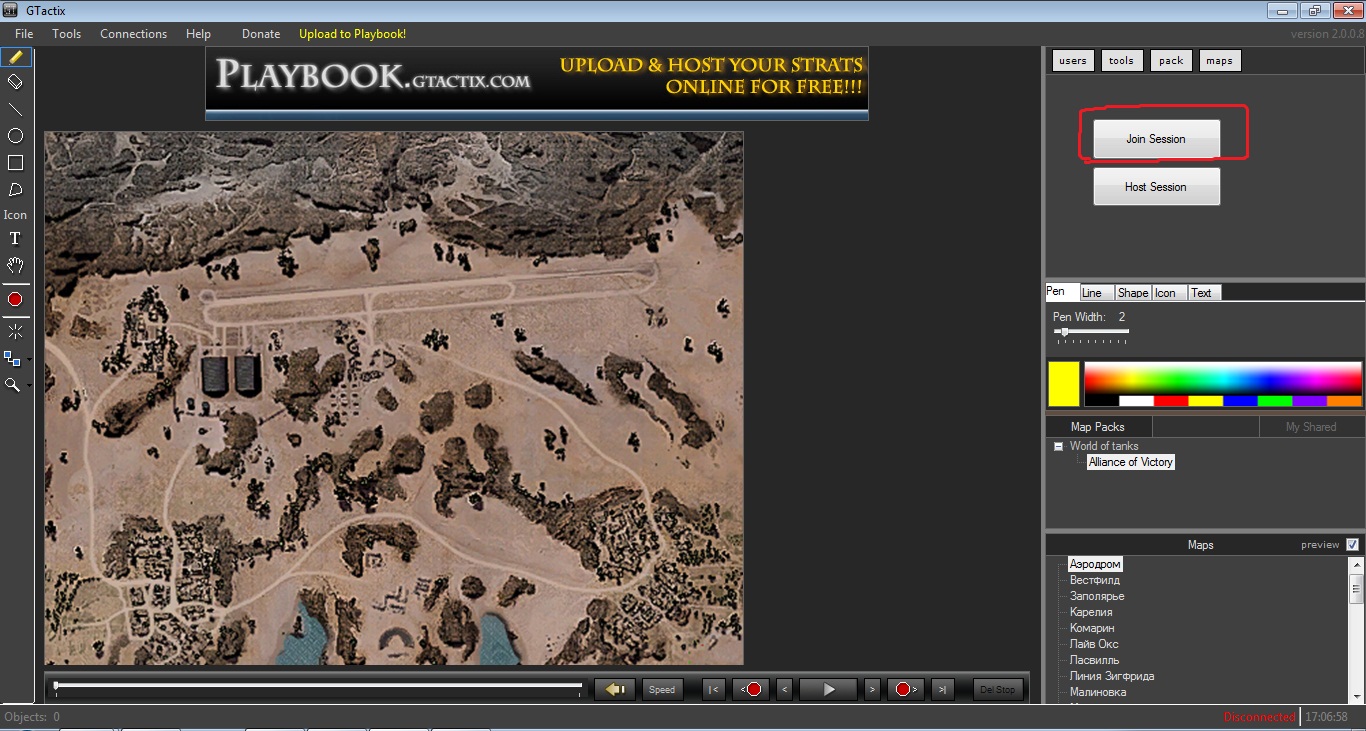1366x731 pixels.
Task: Select the Rectangle shape tool
Action: (15, 163)
